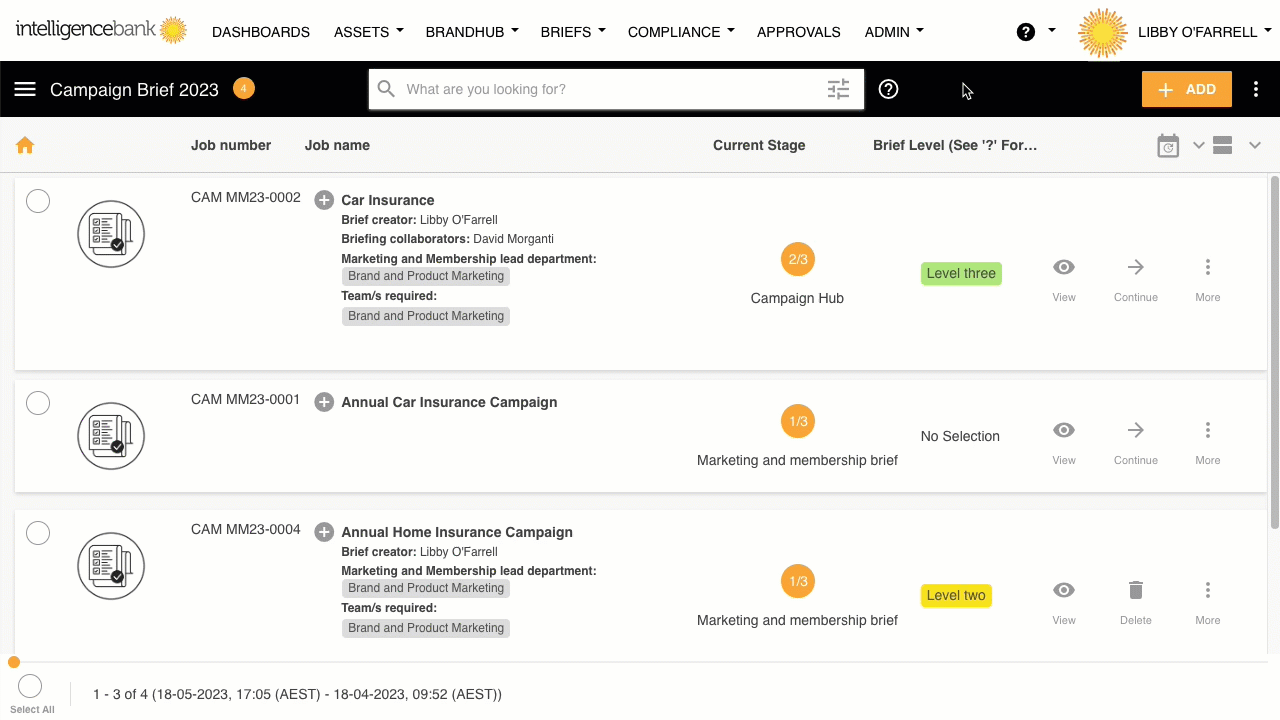Open the Dashboards menu item
1280x720 pixels.
[261, 32]
